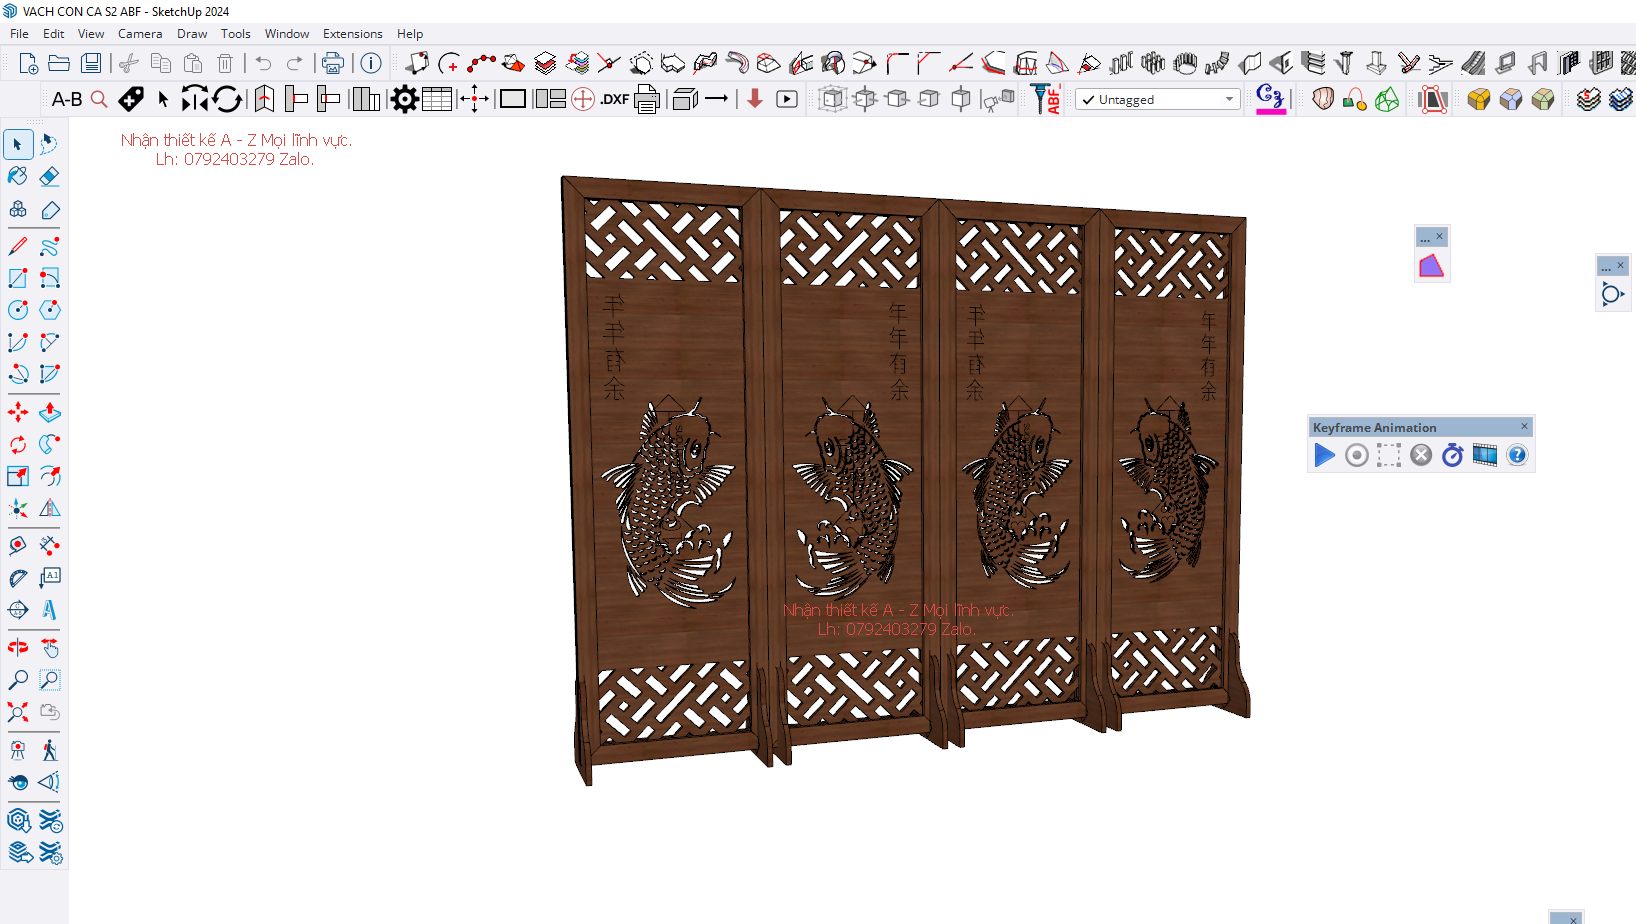Image resolution: width=1636 pixels, height=924 pixels.
Task: Open the Untagged tag dropdown
Action: click(1158, 99)
